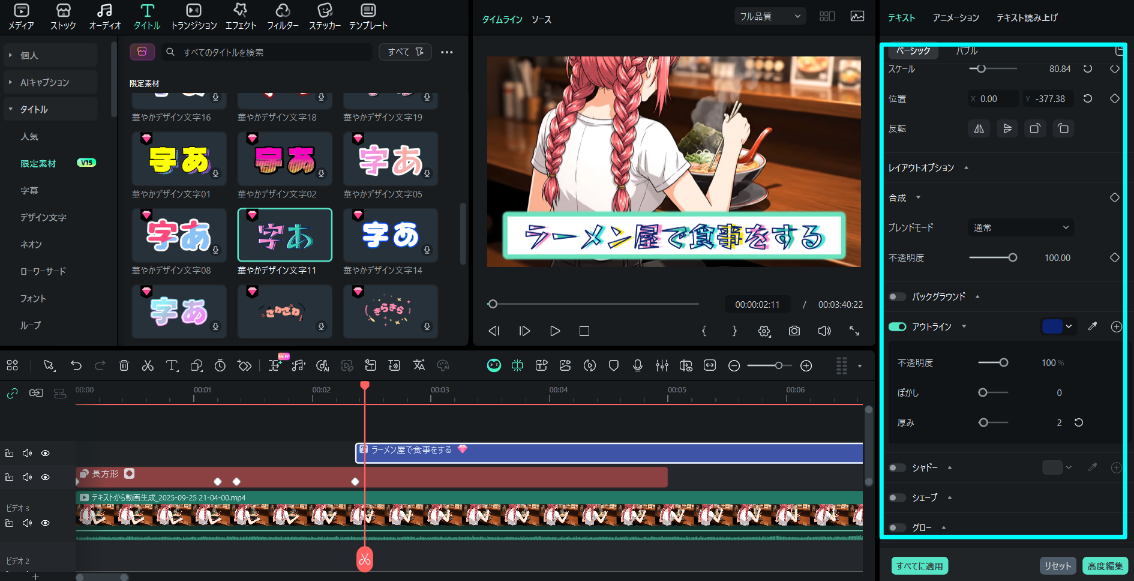Disable the アウトライン toggle
This screenshot has width=1134, height=581.
[x=895, y=326]
